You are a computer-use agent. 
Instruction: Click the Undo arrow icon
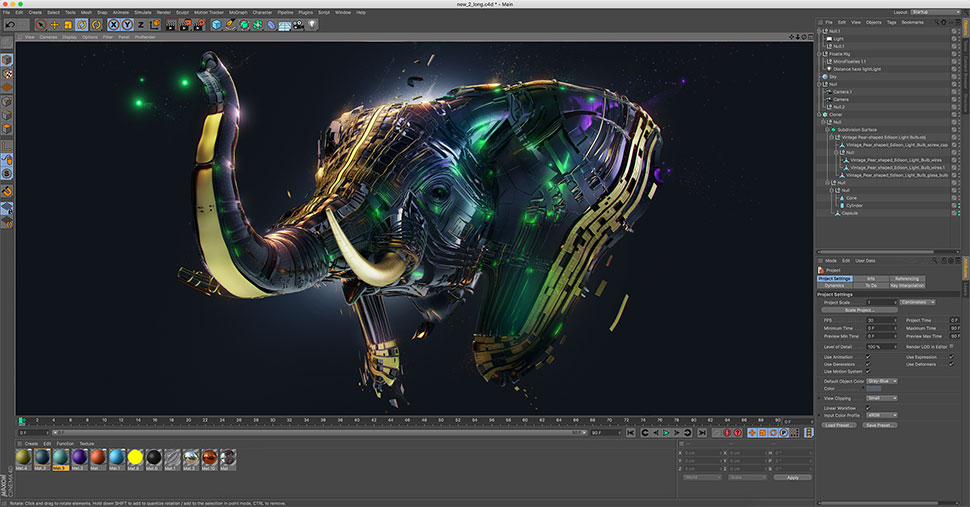coord(8,25)
